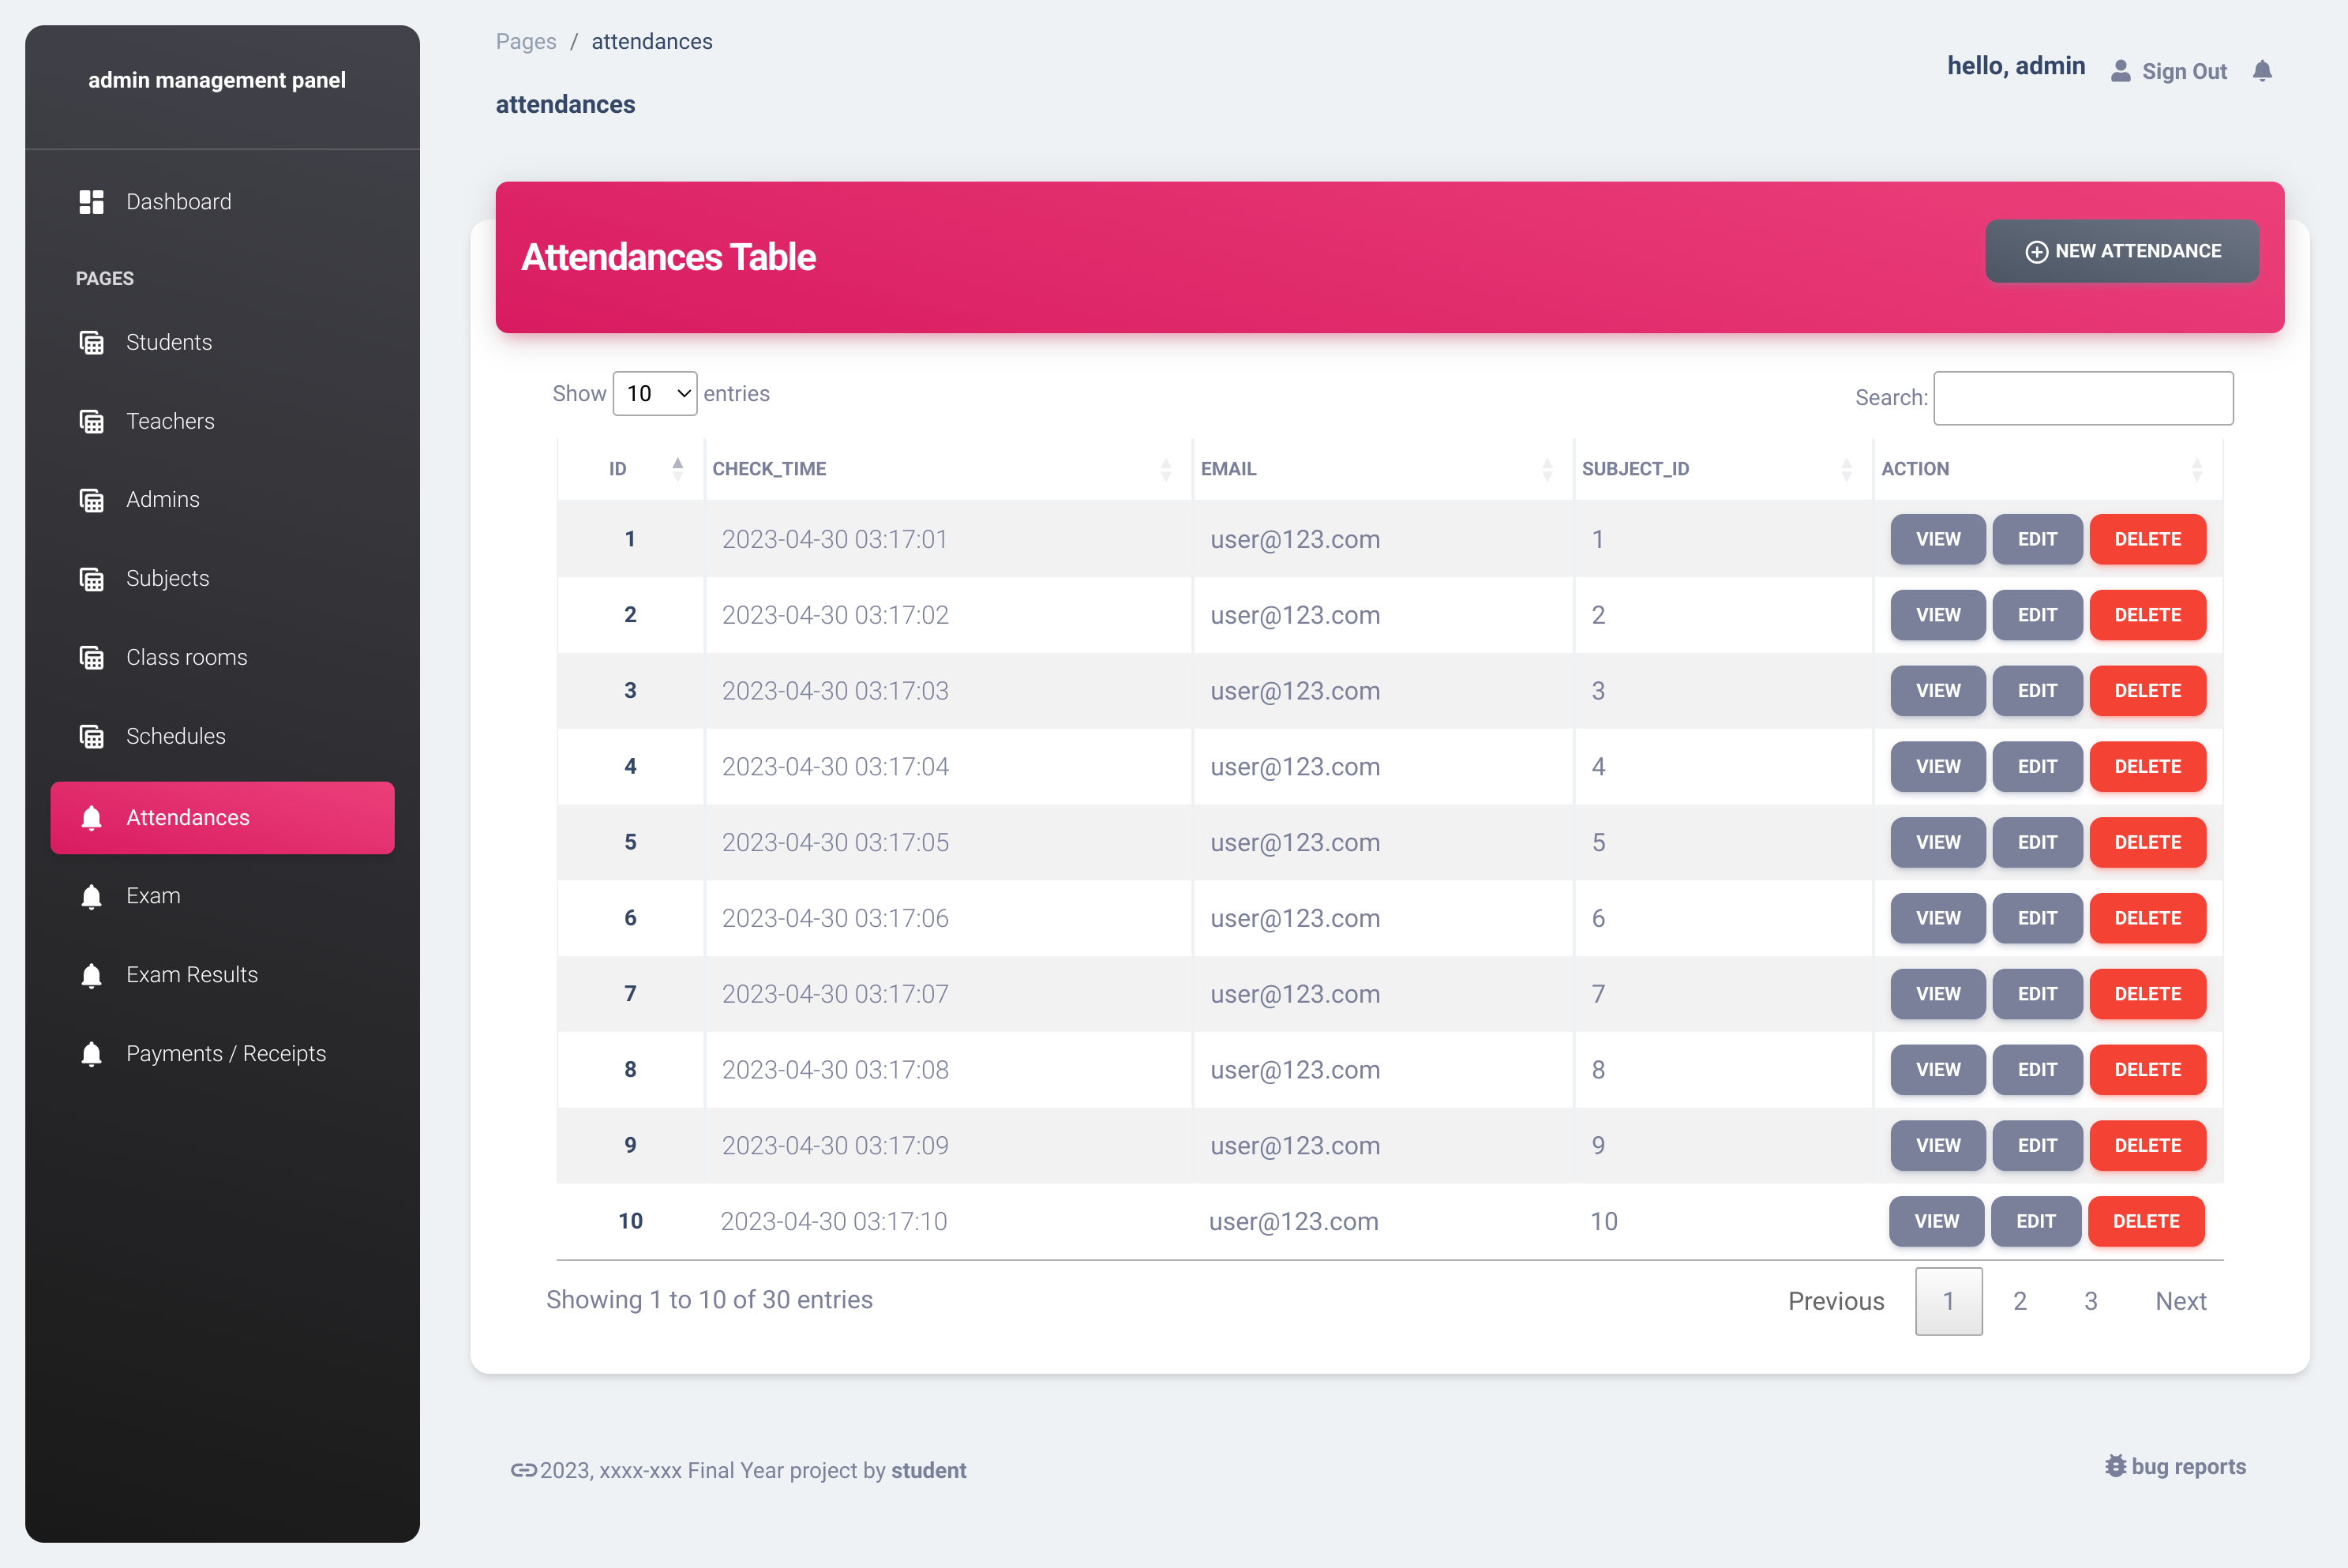Sort by CHECK_TIME column sort arrows
This screenshot has width=2348, height=1568.
(1165, 469)
